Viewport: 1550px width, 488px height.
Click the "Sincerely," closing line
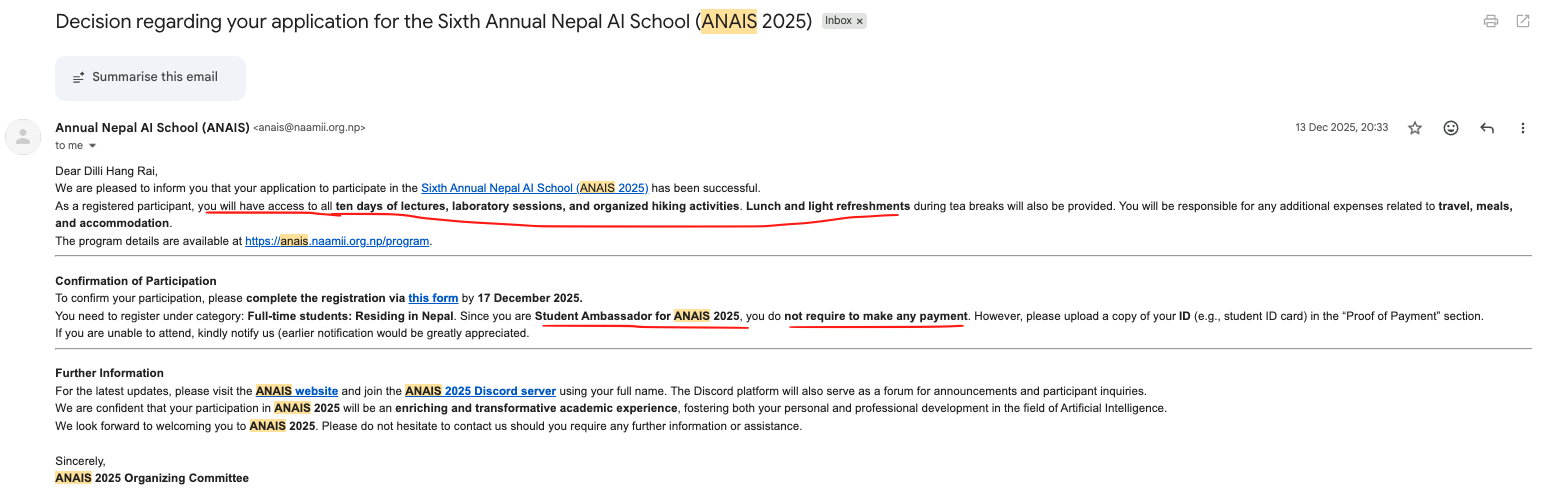pyautogui.click(x=80, y=461)
